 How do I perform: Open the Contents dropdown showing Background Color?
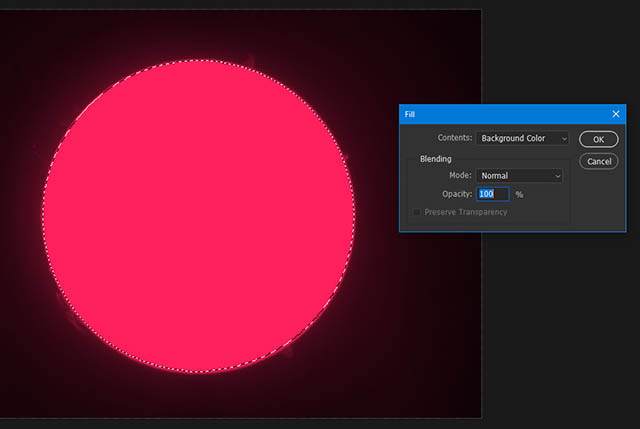(520, 138)
